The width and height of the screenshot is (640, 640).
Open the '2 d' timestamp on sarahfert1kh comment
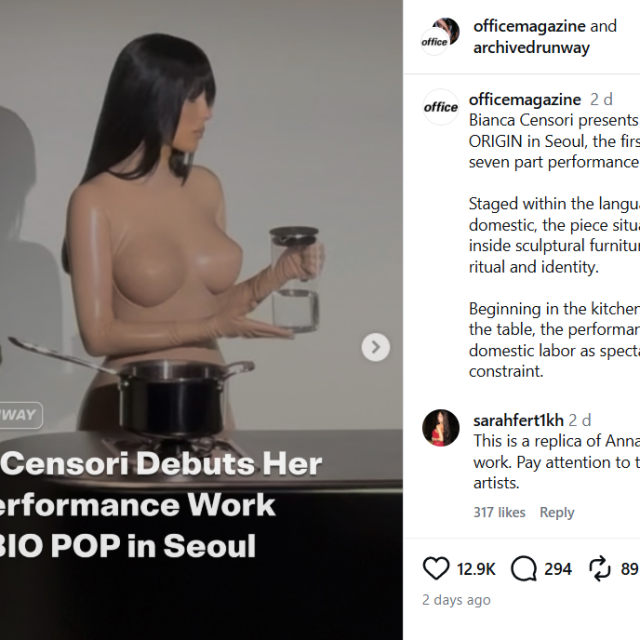580,420
